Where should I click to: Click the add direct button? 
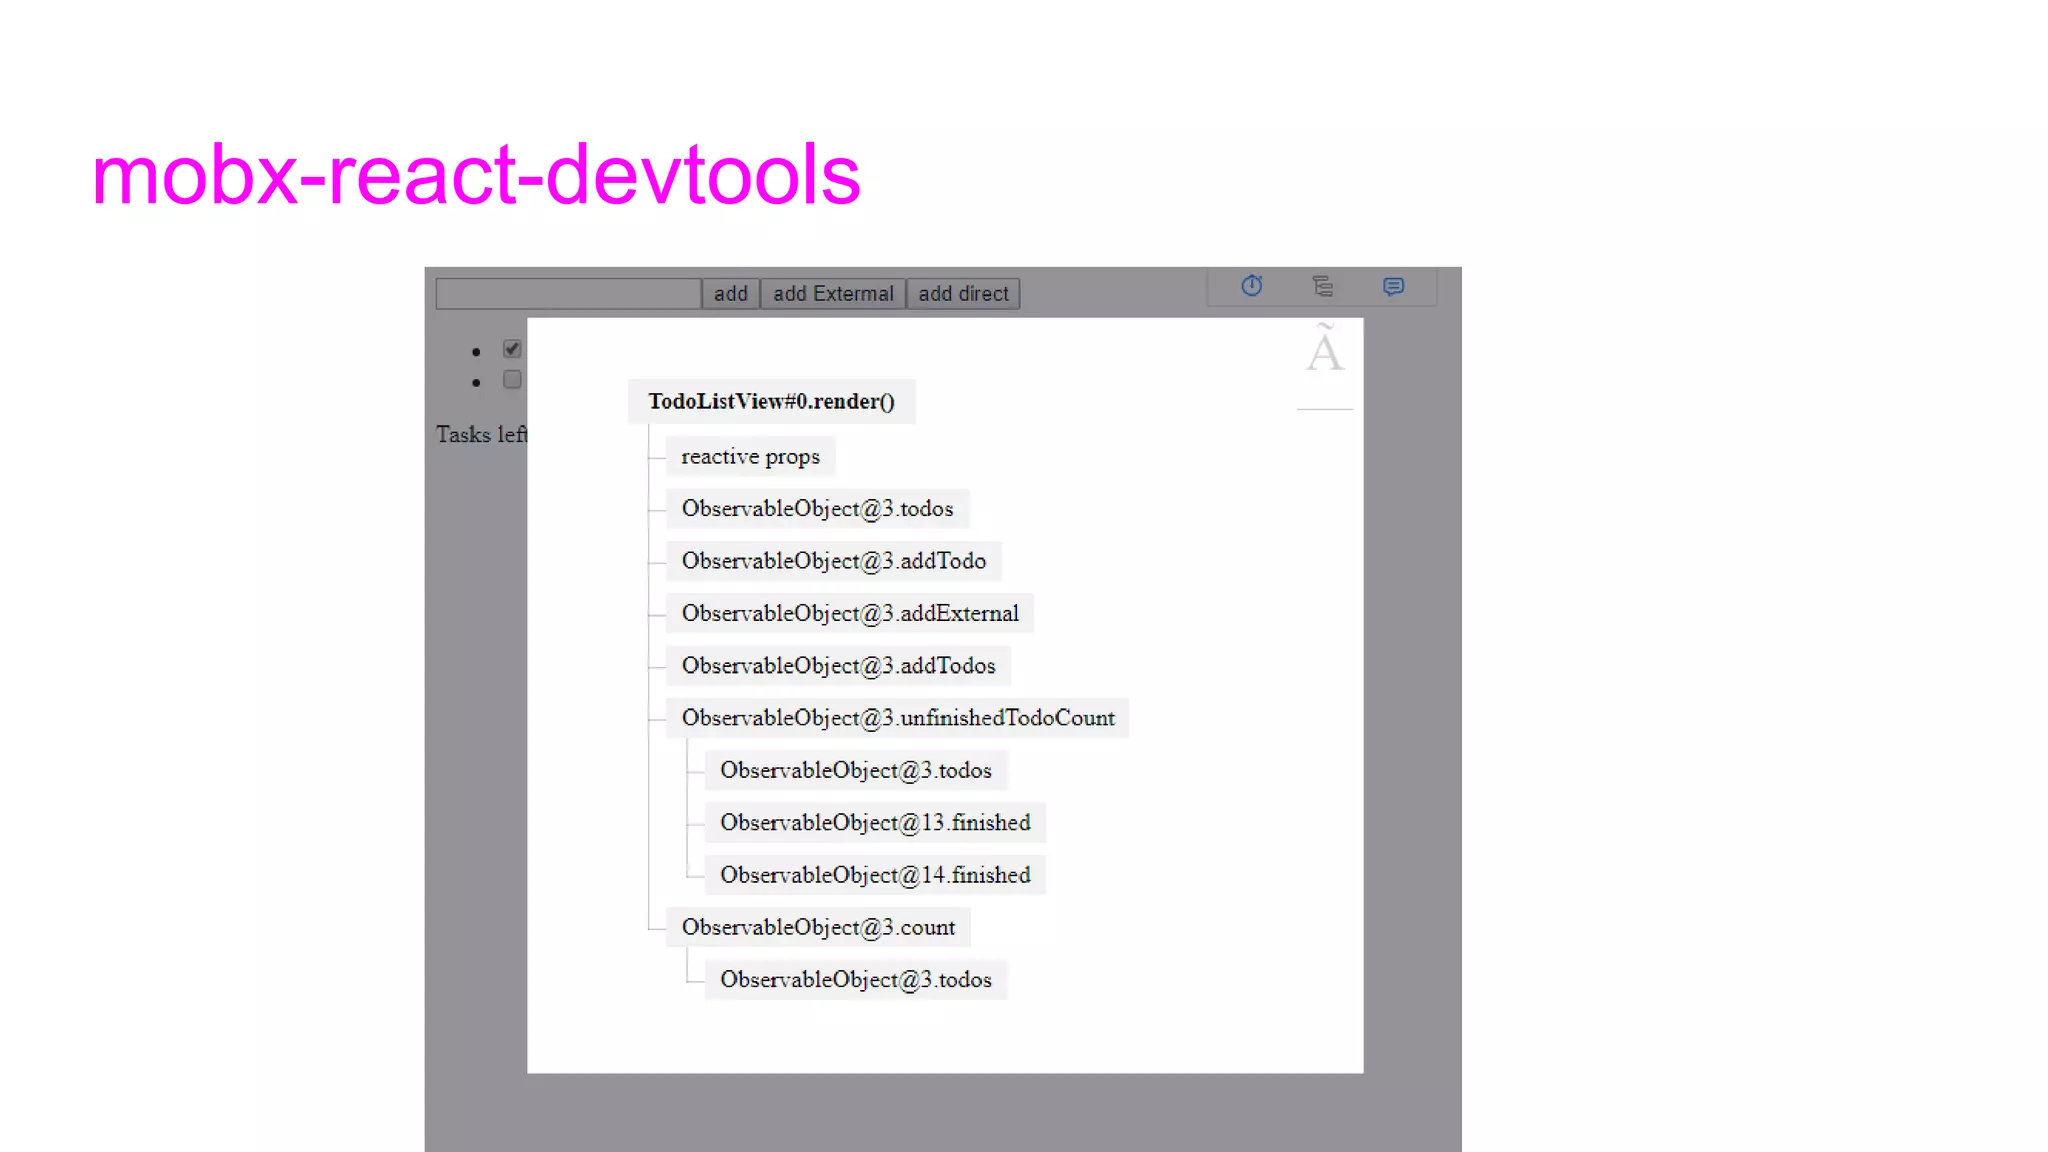coord(963,293)
